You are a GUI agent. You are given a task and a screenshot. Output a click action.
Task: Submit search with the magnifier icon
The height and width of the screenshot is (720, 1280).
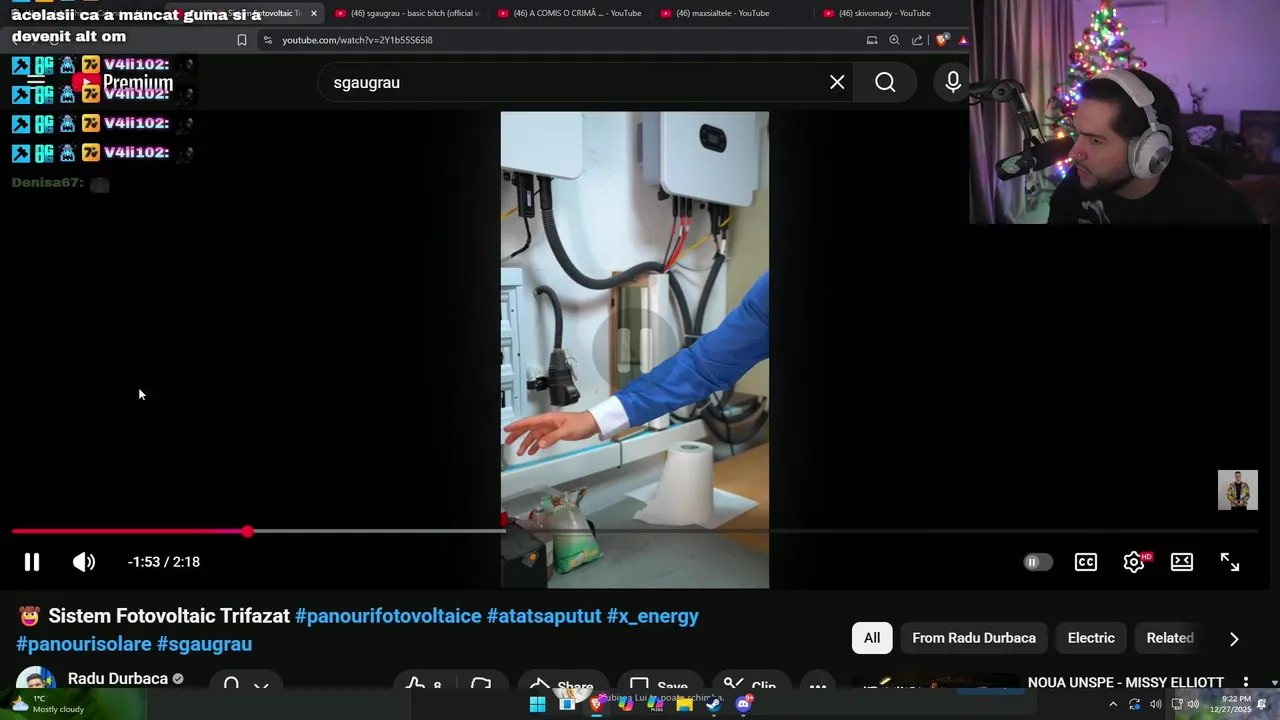(x=885, y=82)
